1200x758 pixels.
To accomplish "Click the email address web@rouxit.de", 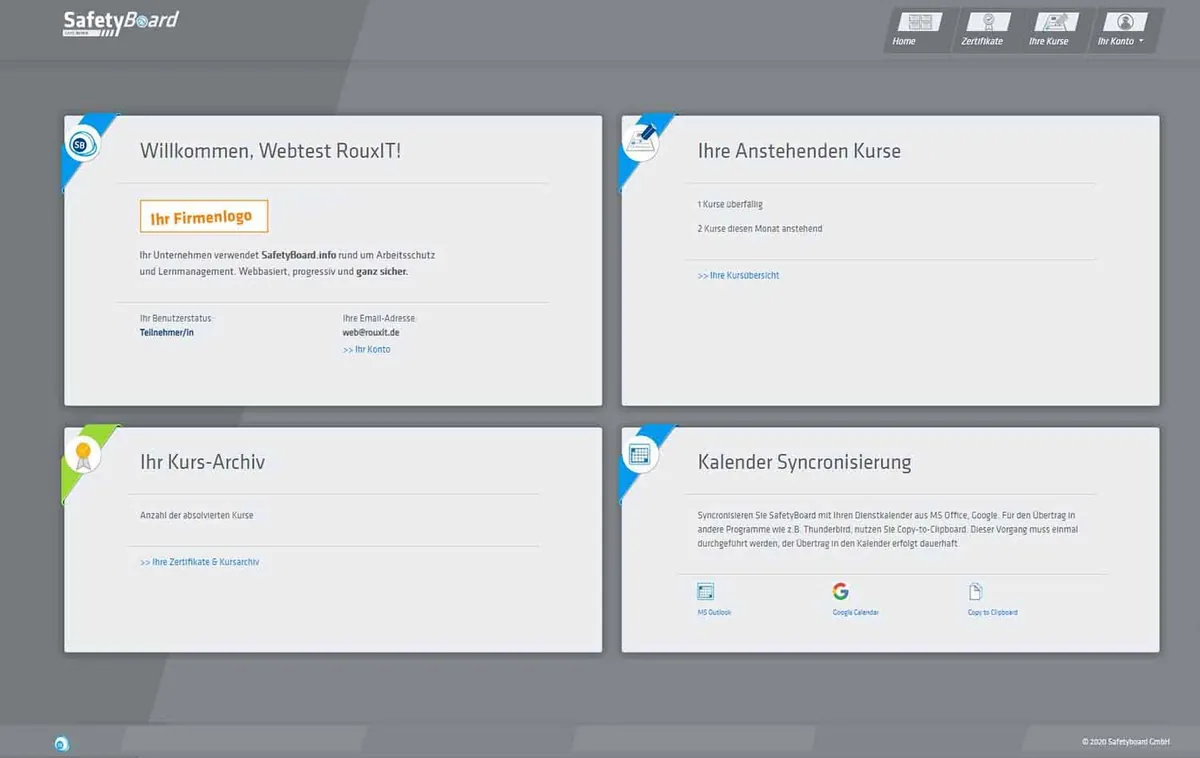I will click(x=371, y=332).
